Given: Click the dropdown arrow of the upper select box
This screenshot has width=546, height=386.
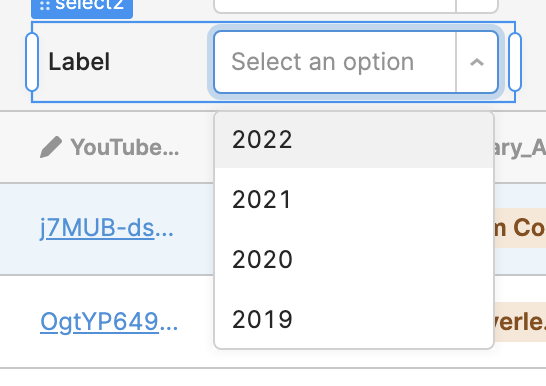Looking at the screenshot, I should coord(477,6).
